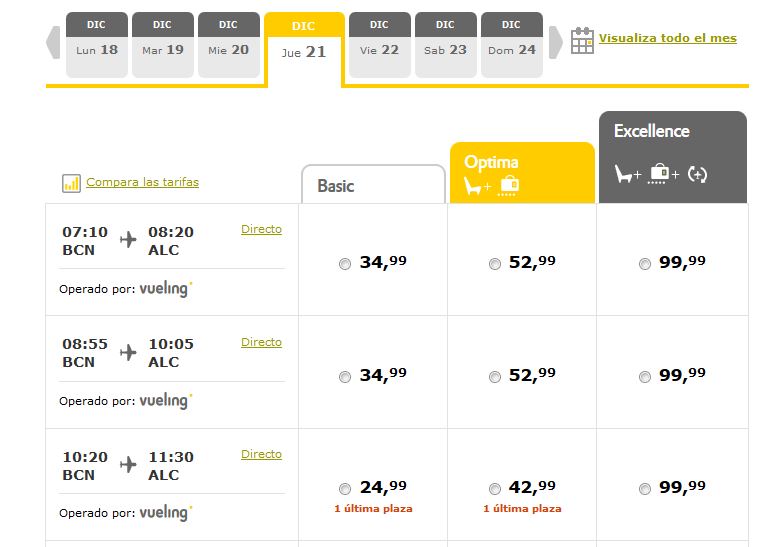Go to previous week with the left arrow
This screenshot has height=547, width=758.
coord(53,42)
